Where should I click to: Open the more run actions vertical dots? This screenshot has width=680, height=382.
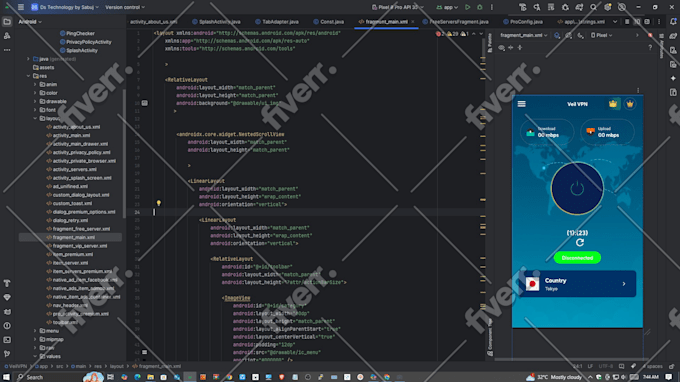(x=492, y=7)
